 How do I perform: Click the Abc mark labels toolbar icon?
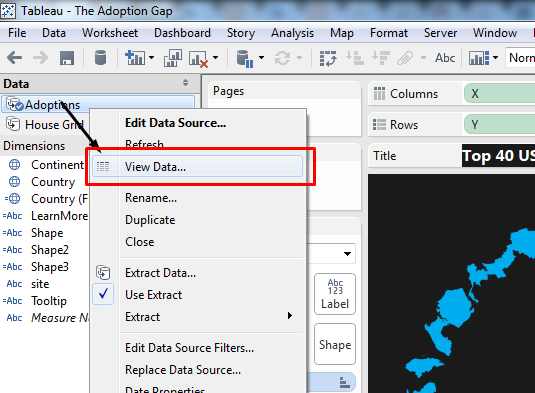445,58
